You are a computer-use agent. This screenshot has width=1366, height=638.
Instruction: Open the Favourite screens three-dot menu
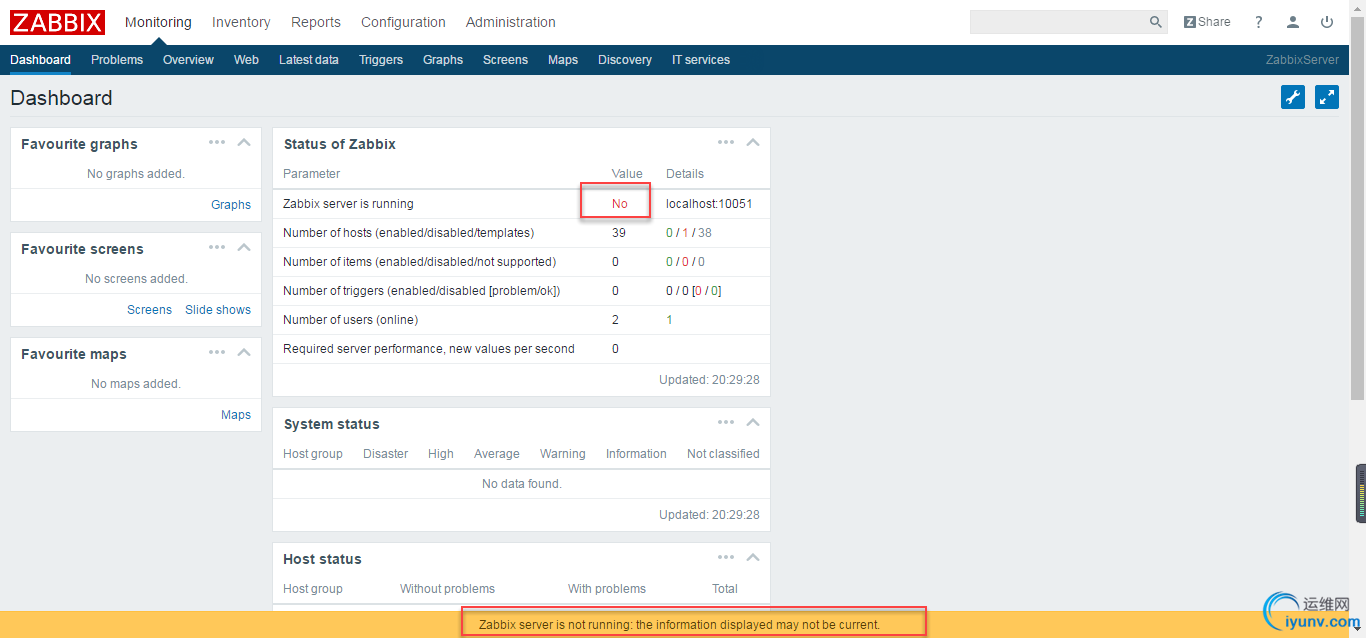(x=217, y=247)
